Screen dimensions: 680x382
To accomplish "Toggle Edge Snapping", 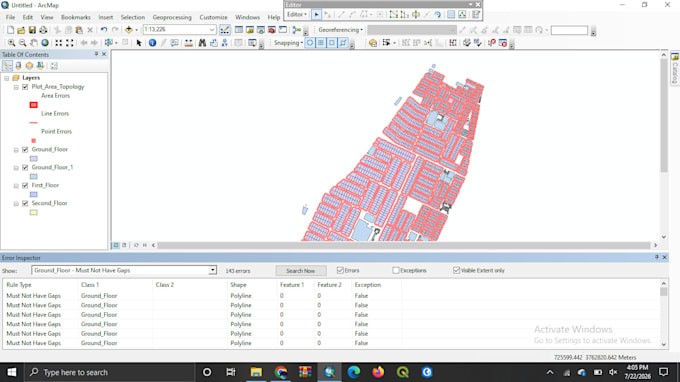I will pos(343,43).
